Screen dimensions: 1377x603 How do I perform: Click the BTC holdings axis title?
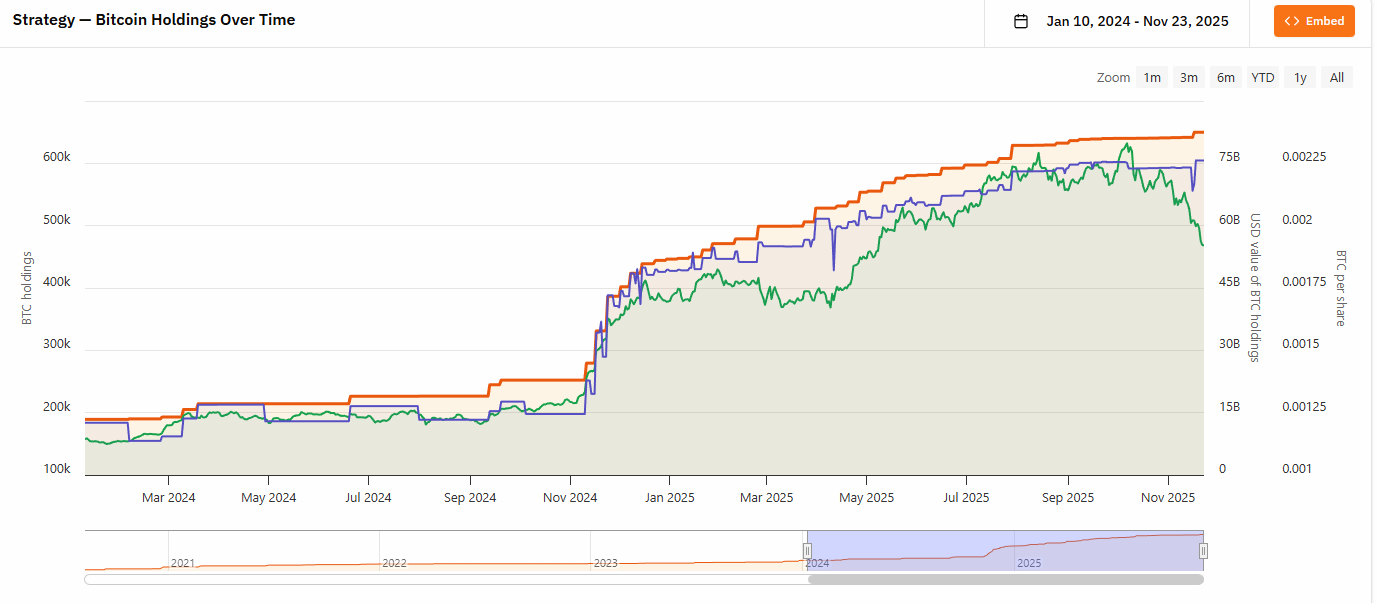pyautogui.click(x=26, y=288)
